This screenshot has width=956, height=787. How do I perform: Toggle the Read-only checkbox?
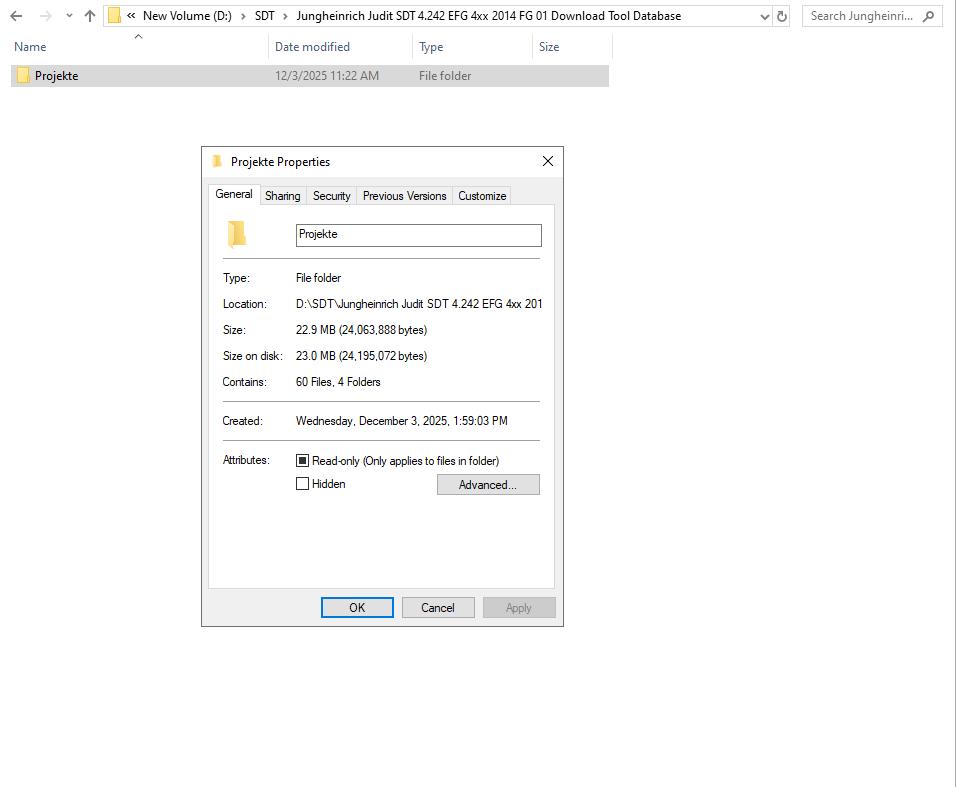(x=302, y=461)
